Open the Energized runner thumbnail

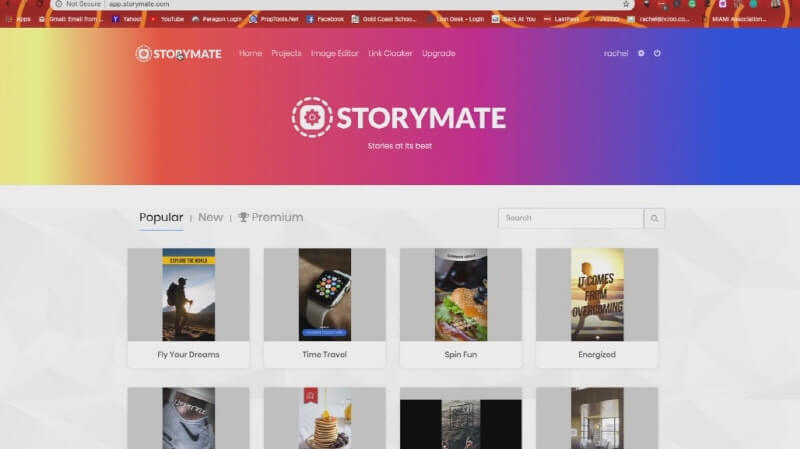(x=597, y=294)
